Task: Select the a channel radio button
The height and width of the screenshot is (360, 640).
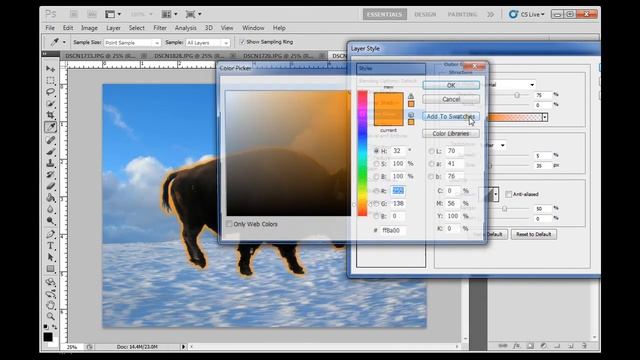Action: point(431,164)
